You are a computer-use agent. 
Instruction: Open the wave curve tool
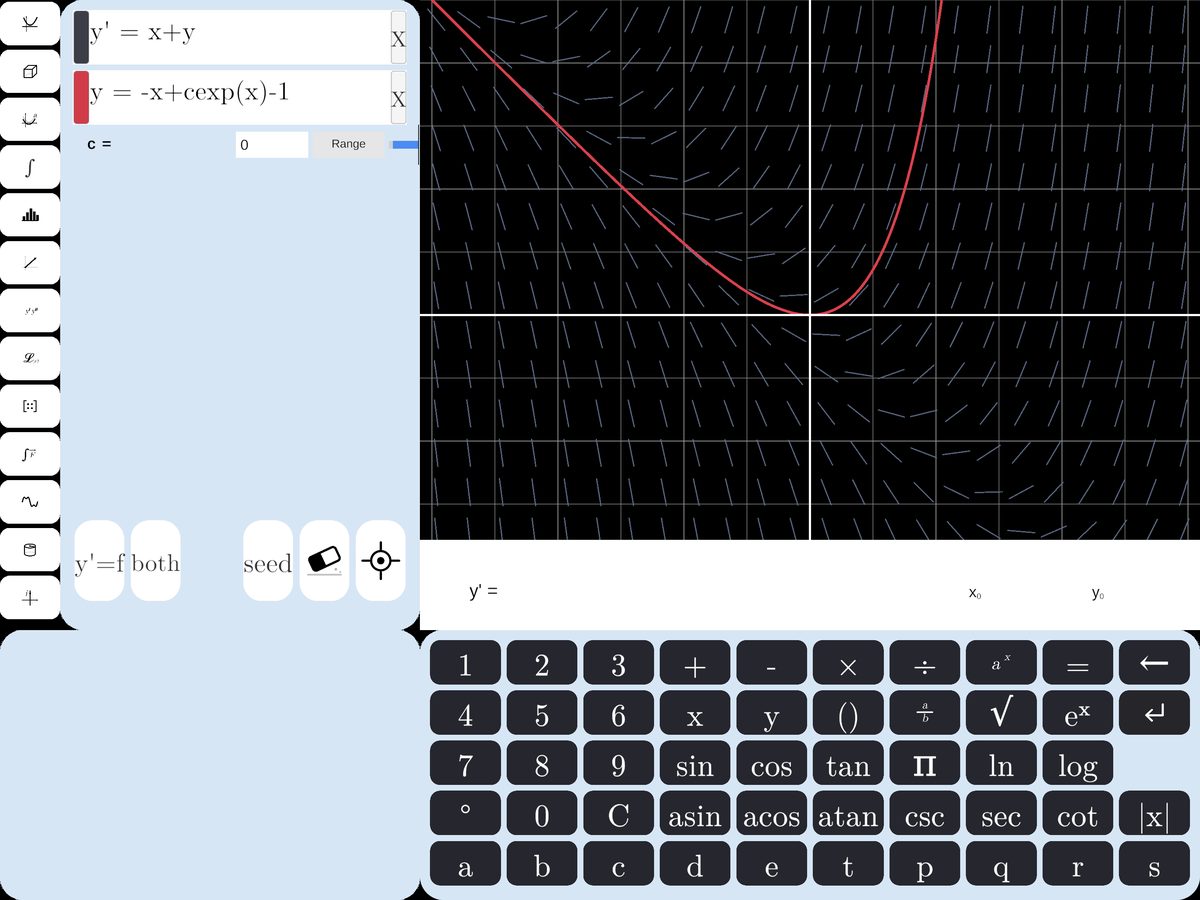(30, 502)
